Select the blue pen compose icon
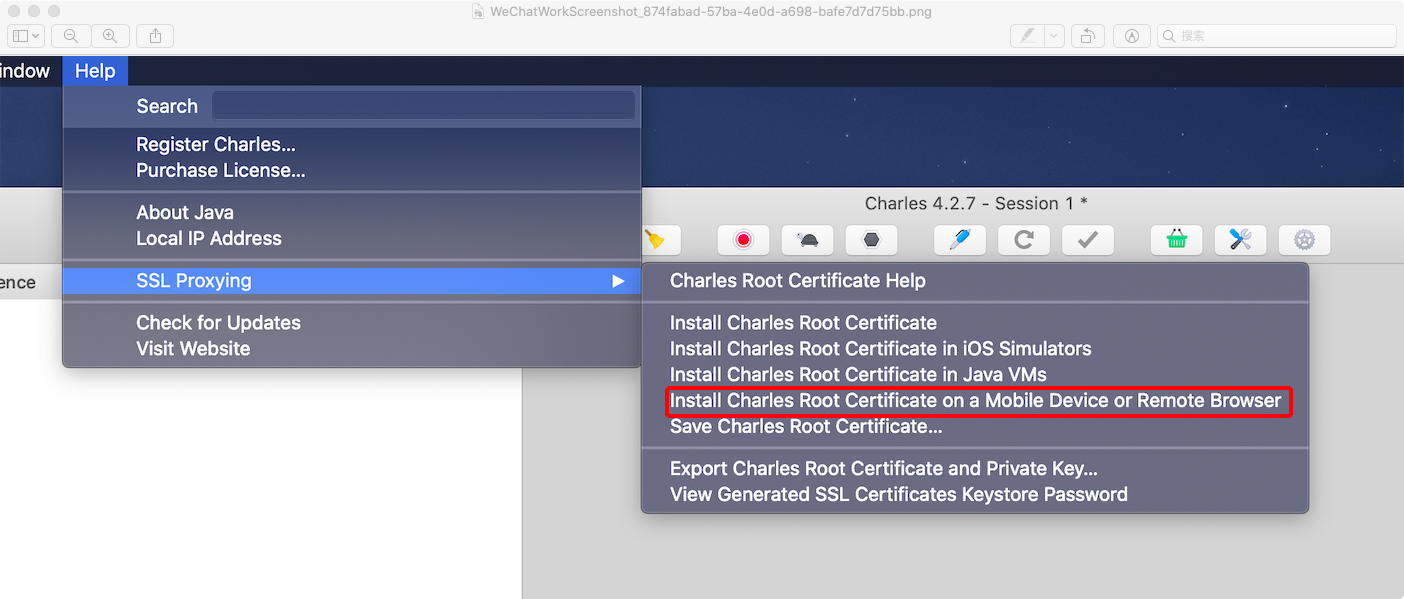Viewport: 1404px width, 599px height. pyautogui.click(x=960, y=240)
